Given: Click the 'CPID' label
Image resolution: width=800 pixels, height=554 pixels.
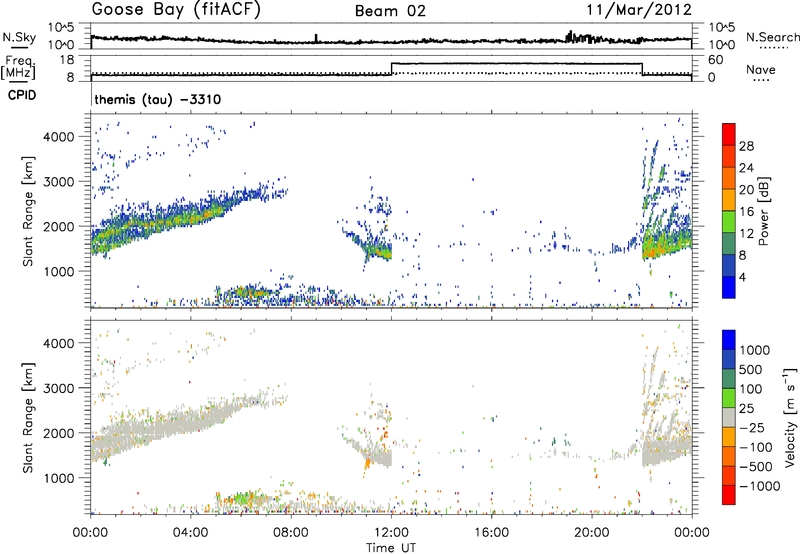Looking at the screenshot, I should 22,95.
